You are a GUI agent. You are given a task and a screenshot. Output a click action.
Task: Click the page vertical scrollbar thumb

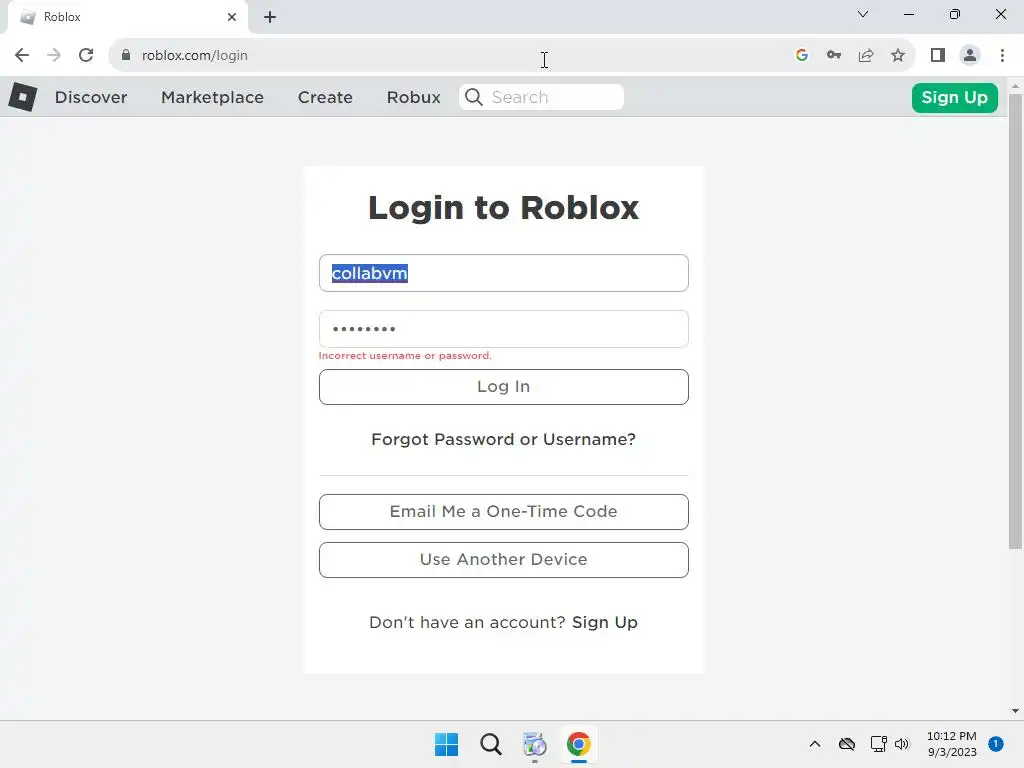(1015, 321)
